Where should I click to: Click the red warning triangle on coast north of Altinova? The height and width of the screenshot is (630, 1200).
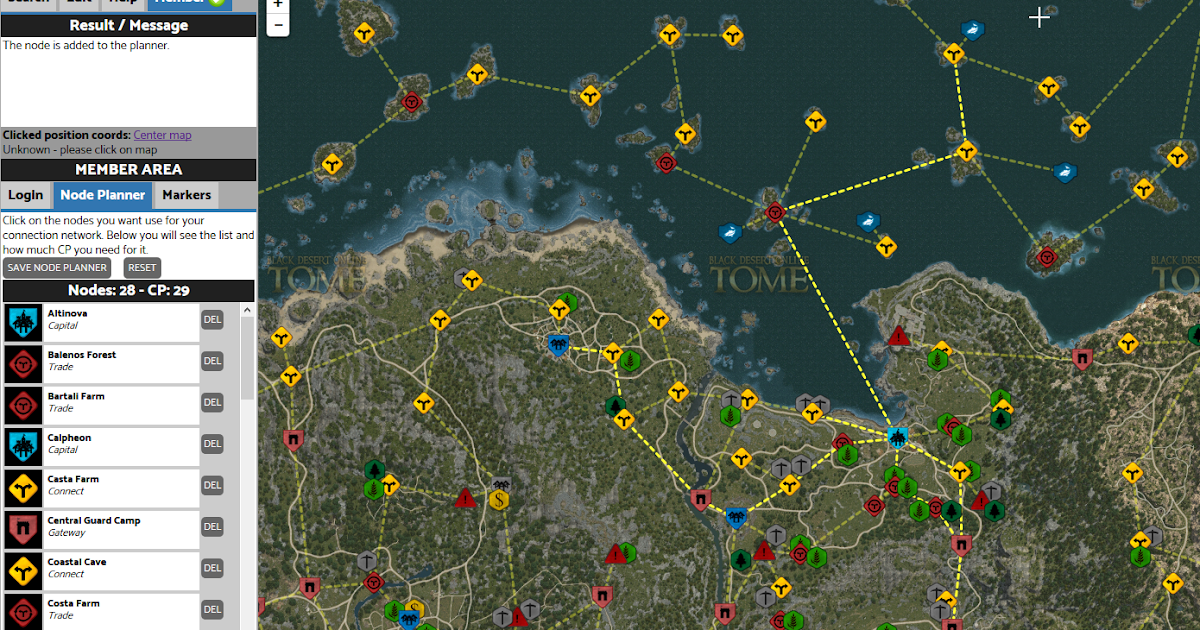click(898, 336)
